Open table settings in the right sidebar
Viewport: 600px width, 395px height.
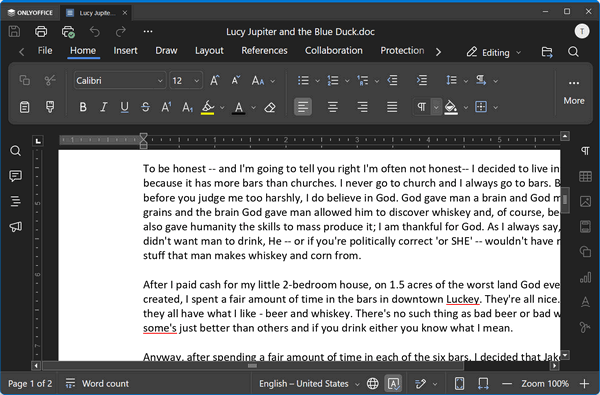(585, 176)
